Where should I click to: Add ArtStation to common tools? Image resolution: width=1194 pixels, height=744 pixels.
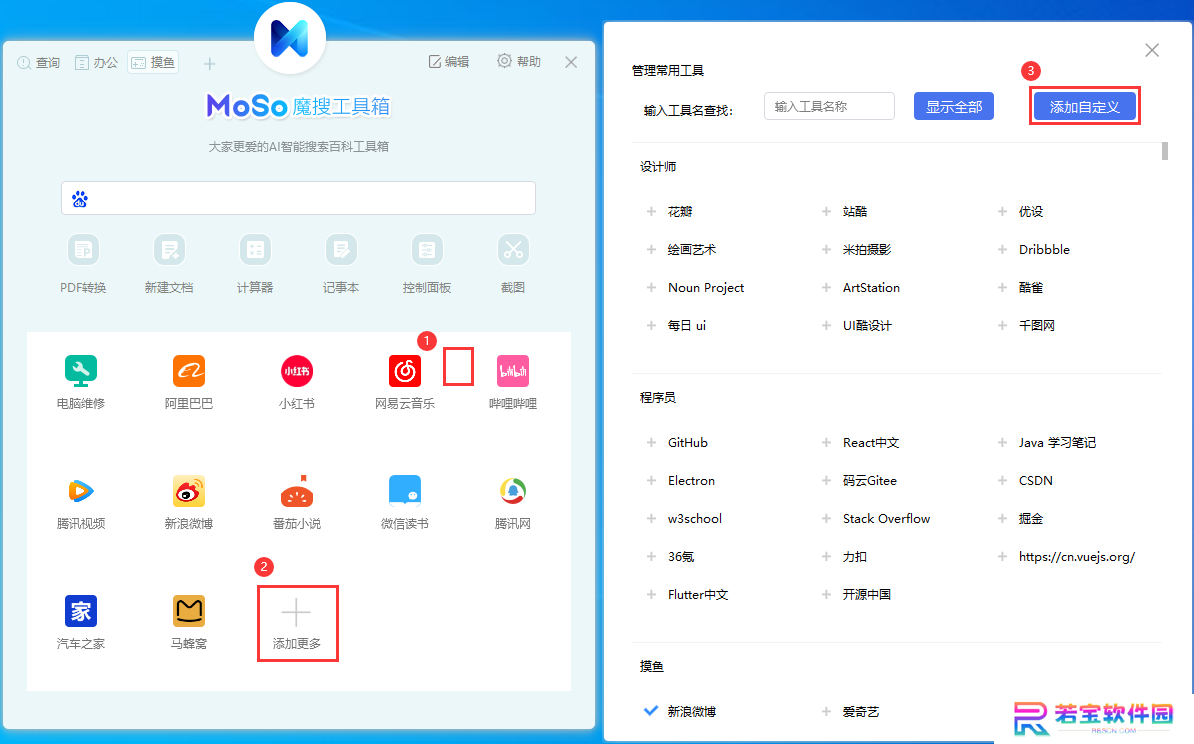point(826,288)
